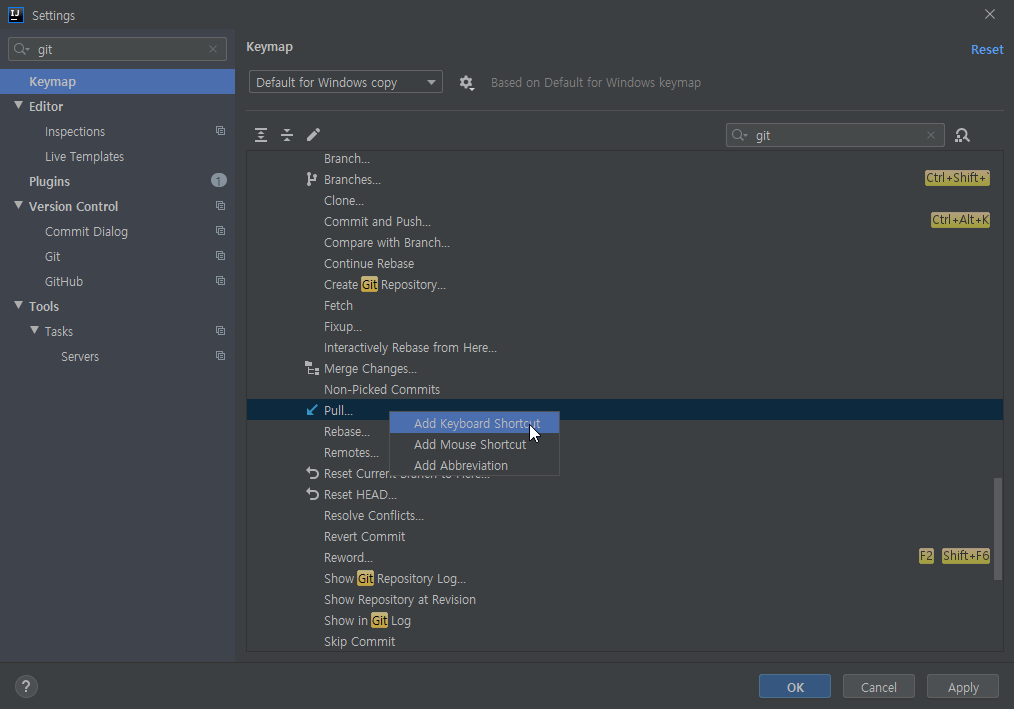Image resolution: width=1014 pixels, height=709 pixels.
Task: Click project-level icon next to Servers
Action: 221,356
